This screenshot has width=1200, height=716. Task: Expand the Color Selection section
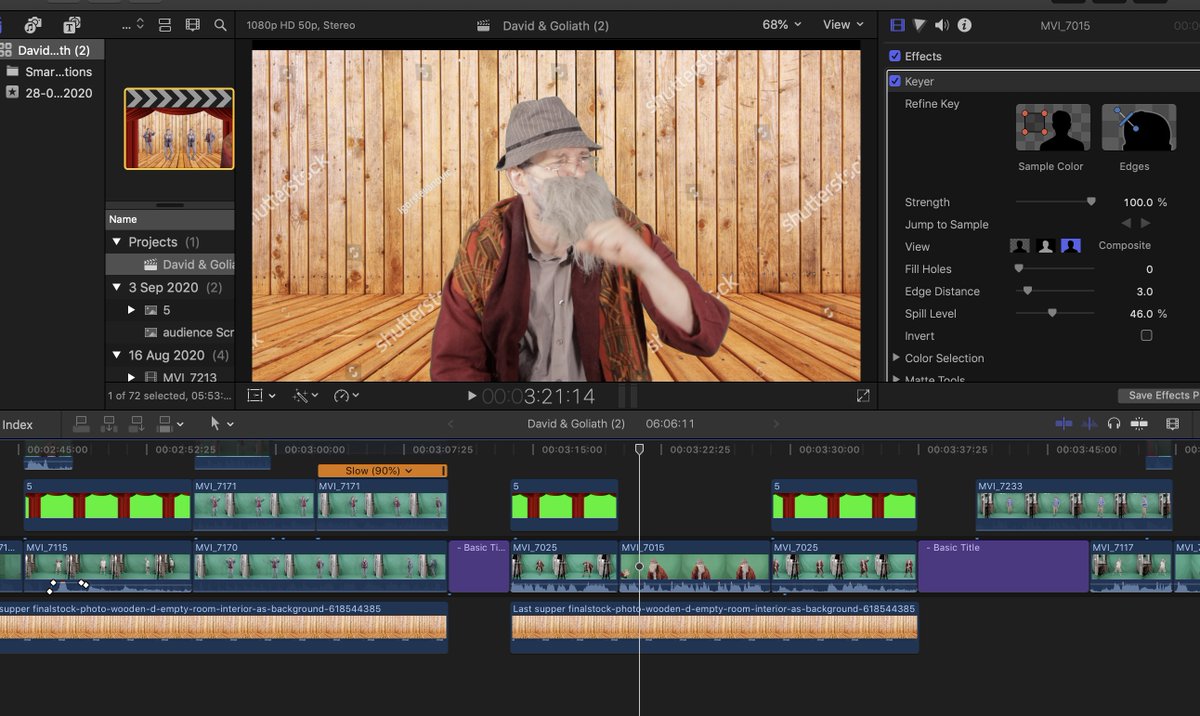(896, 358)
